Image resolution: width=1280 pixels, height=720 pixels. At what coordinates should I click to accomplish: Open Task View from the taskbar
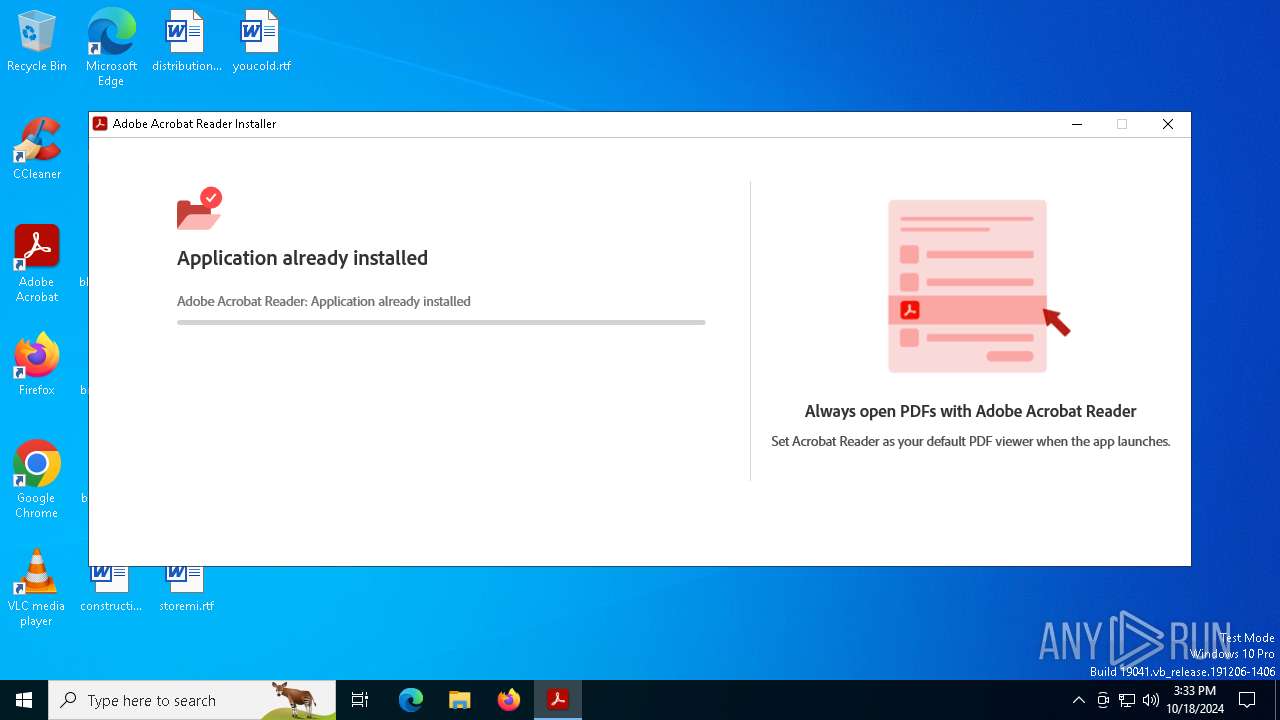point(360,700)
